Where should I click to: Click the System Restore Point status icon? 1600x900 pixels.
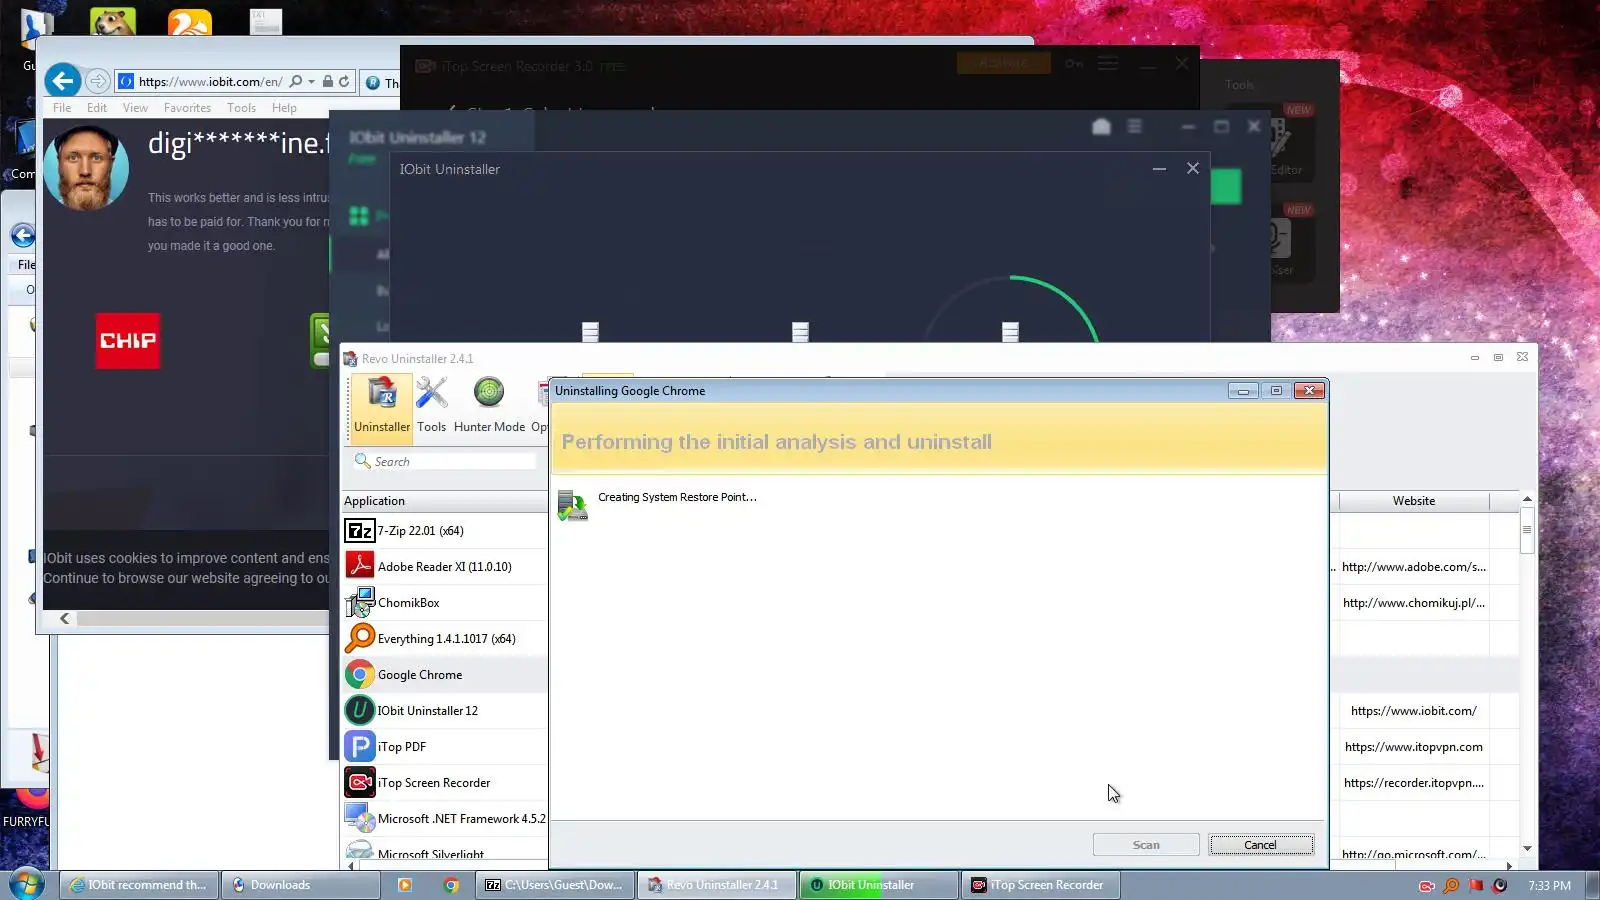pyautogui.click(x=573, y=505)
